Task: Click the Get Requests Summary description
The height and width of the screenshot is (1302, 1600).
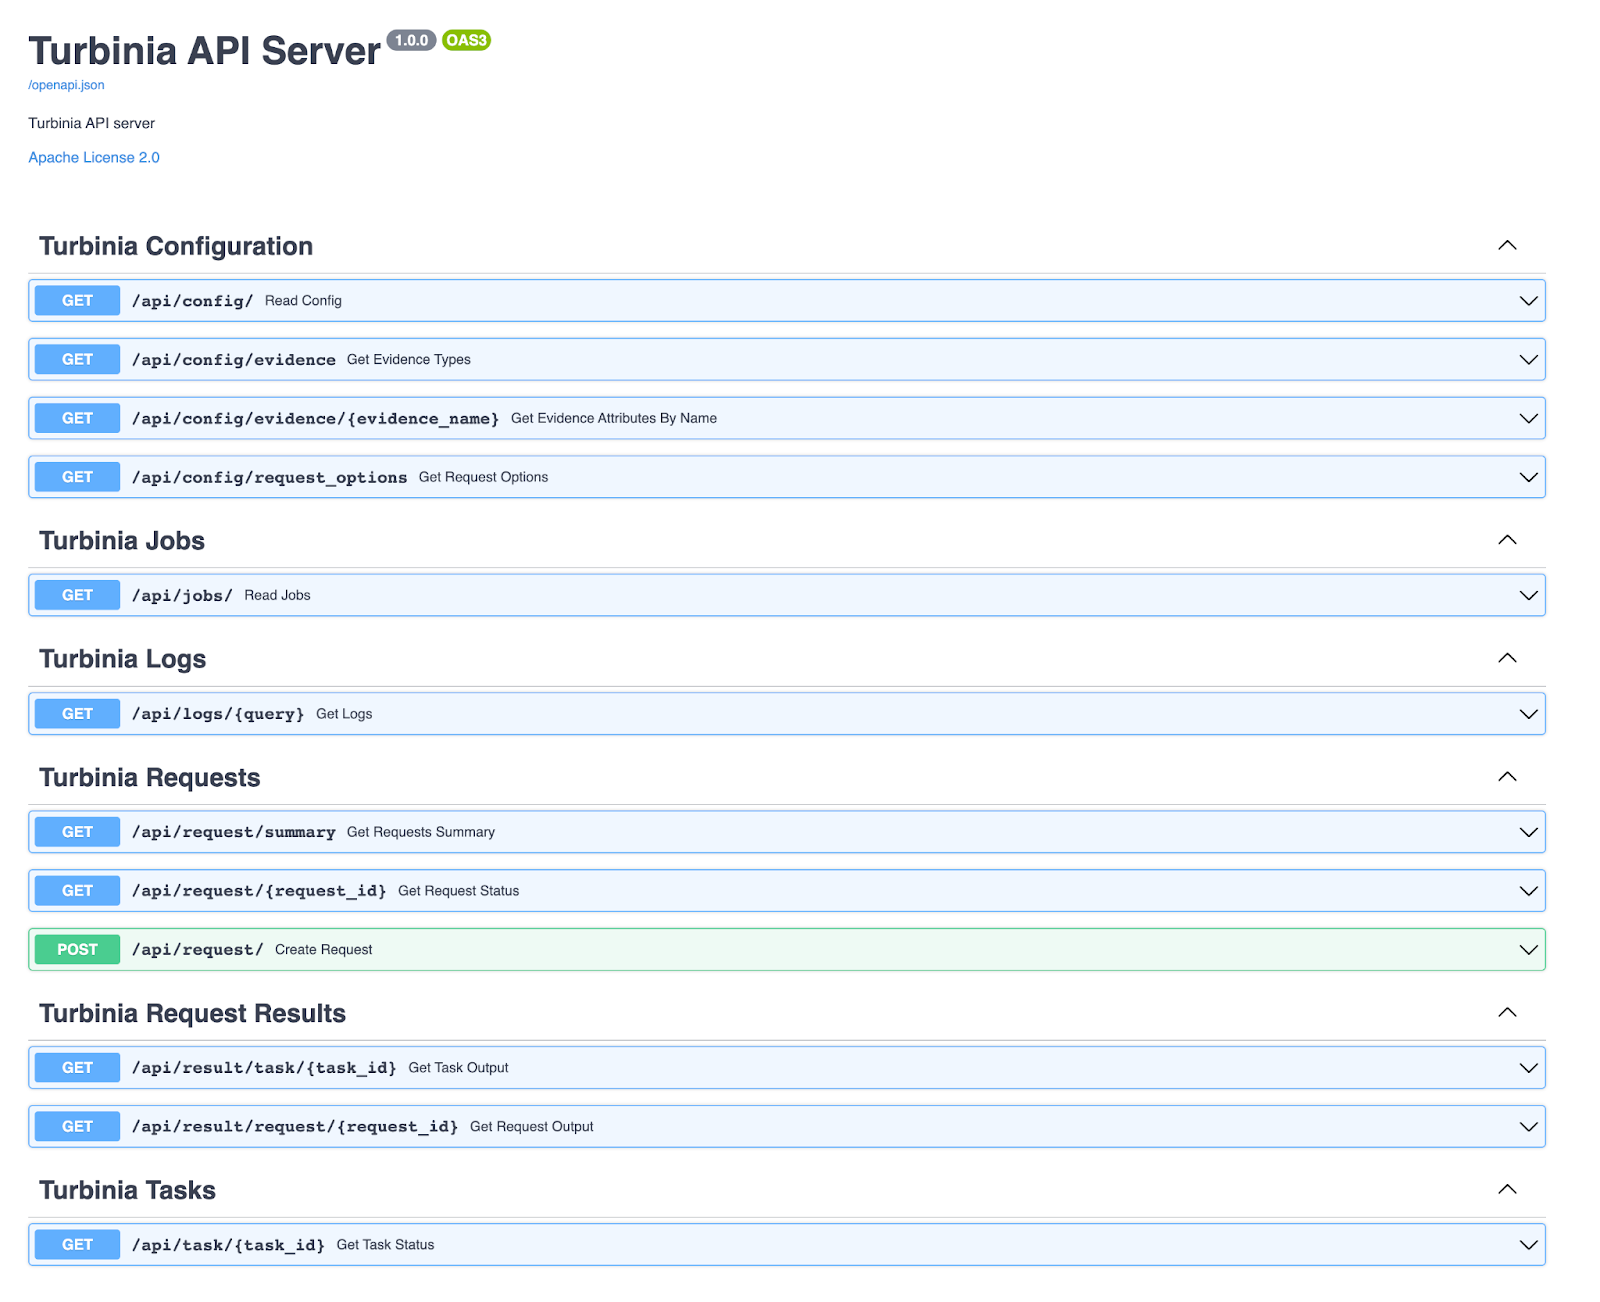Action: [x=421, y=832]
